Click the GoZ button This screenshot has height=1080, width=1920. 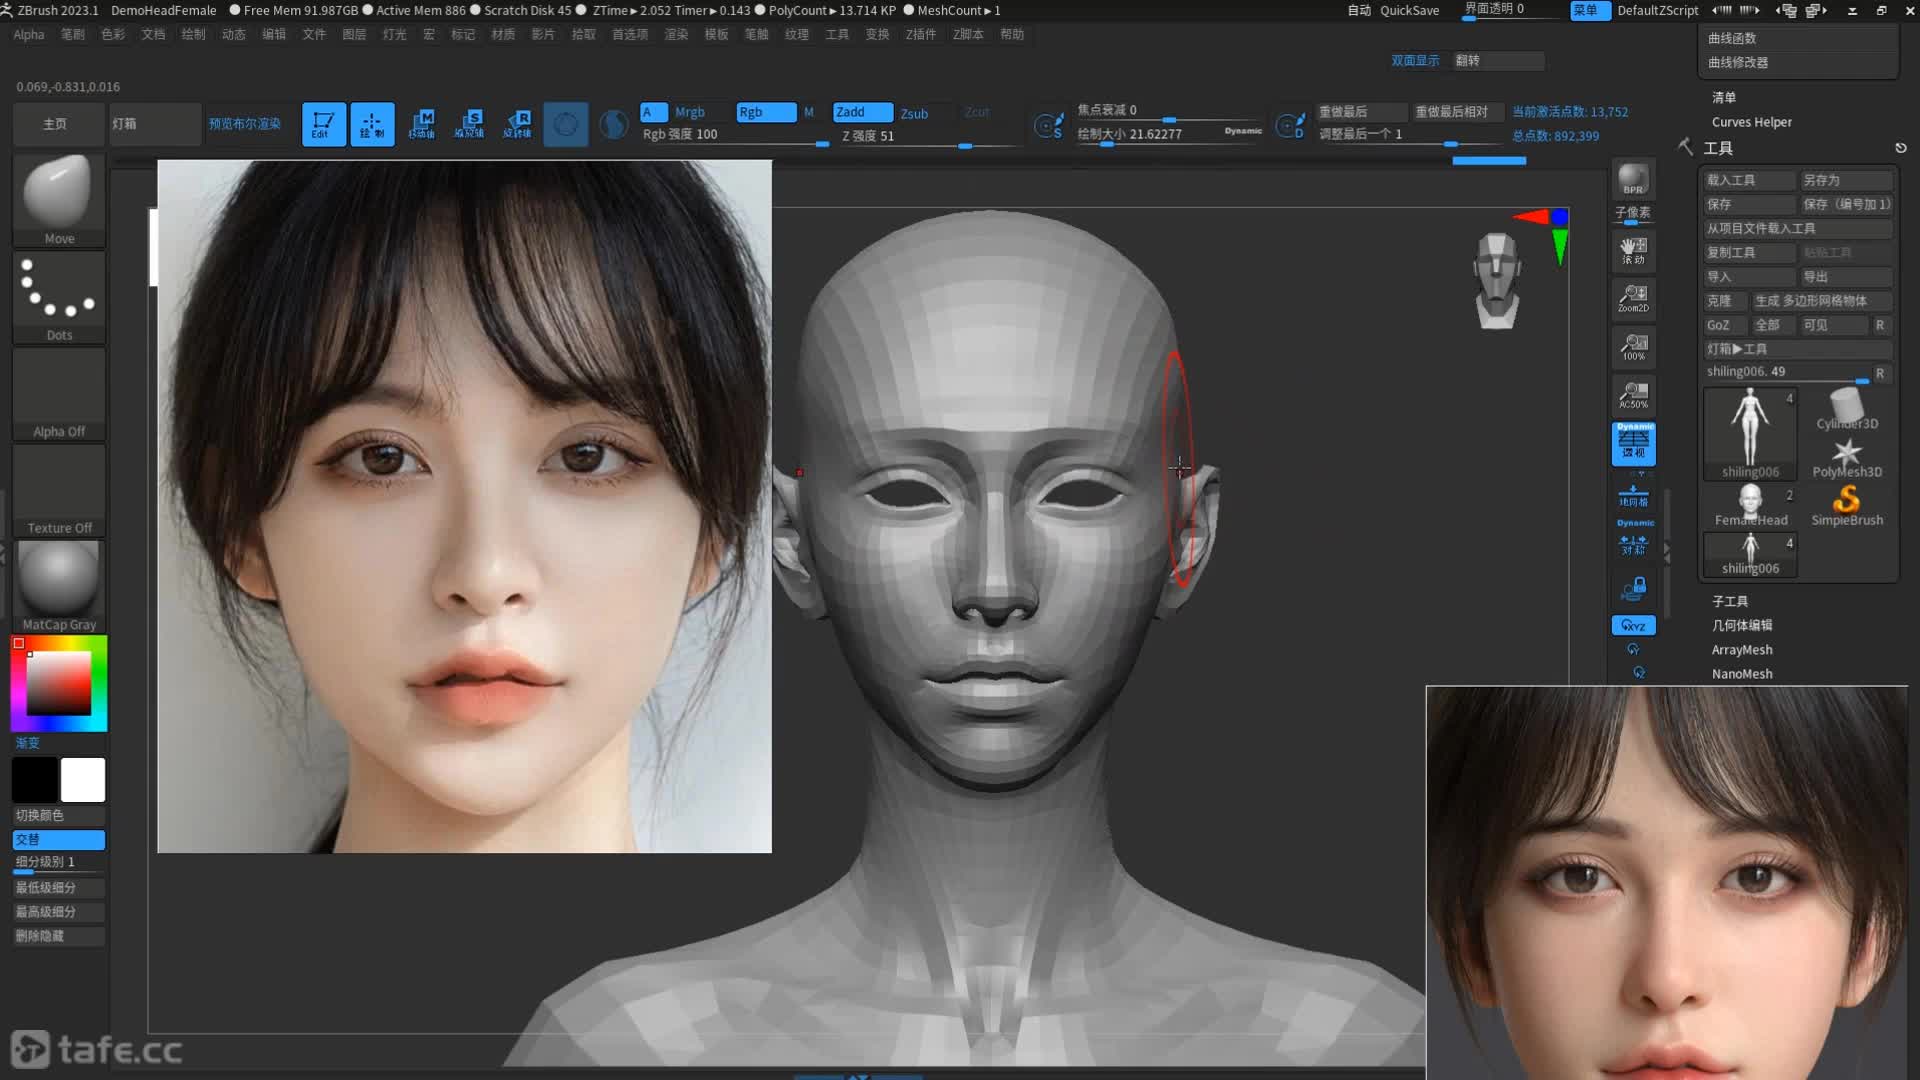pyautogui.click(x=1724, y=325)
